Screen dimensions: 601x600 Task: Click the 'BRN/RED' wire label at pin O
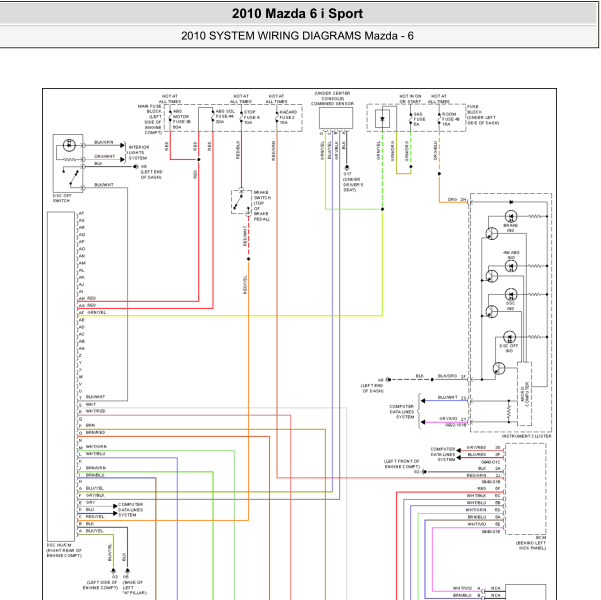coord(95,432)
